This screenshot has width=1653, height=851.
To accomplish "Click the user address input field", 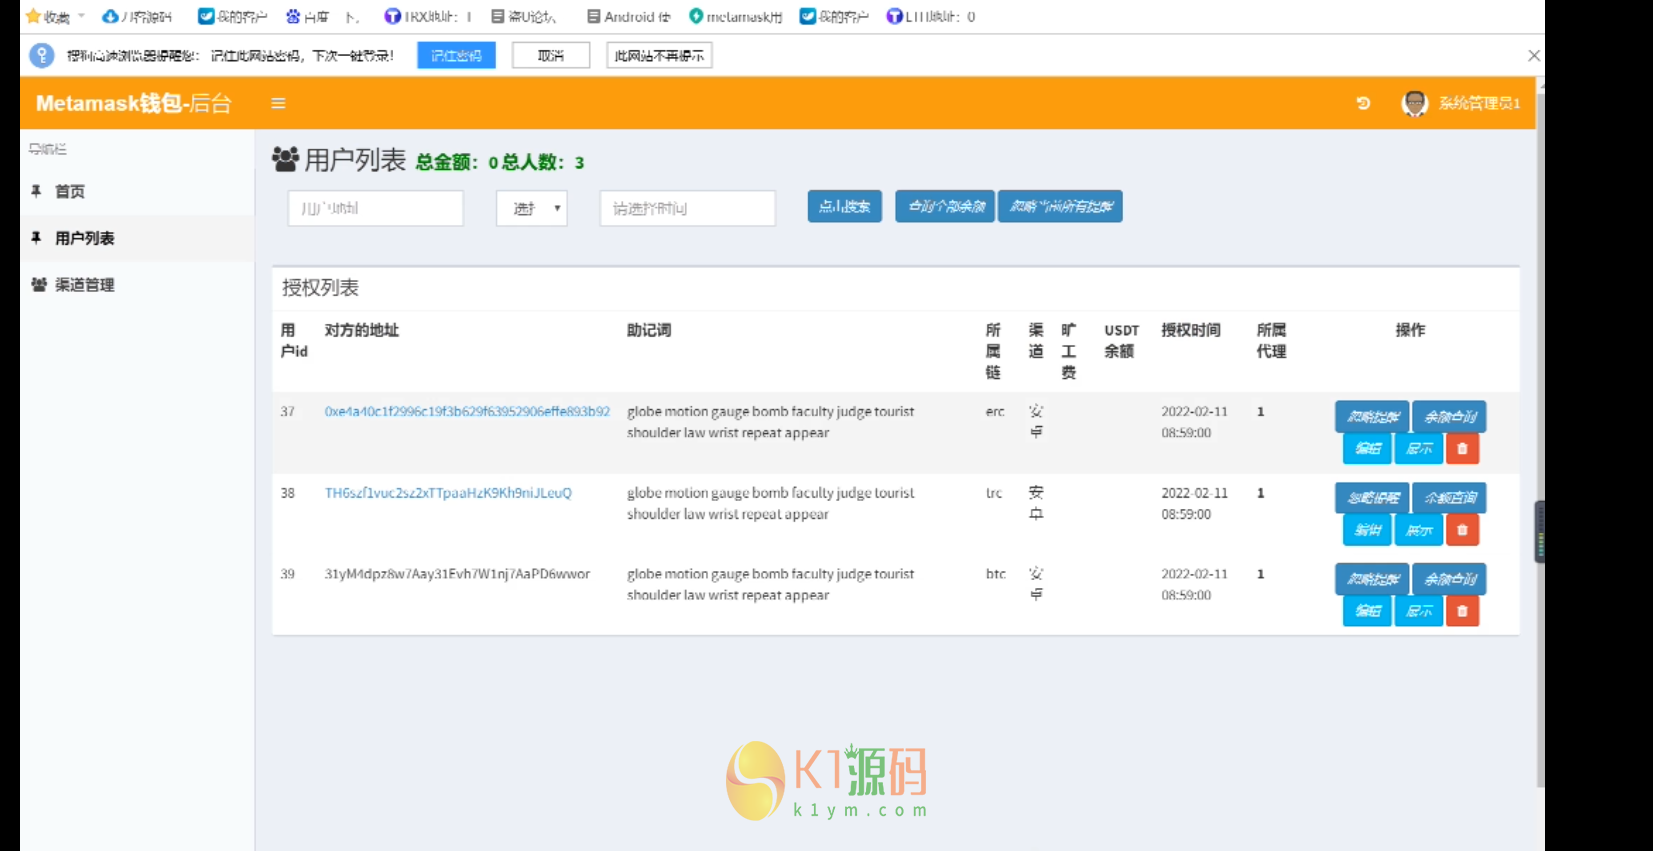I will click(x=375, y=208).
